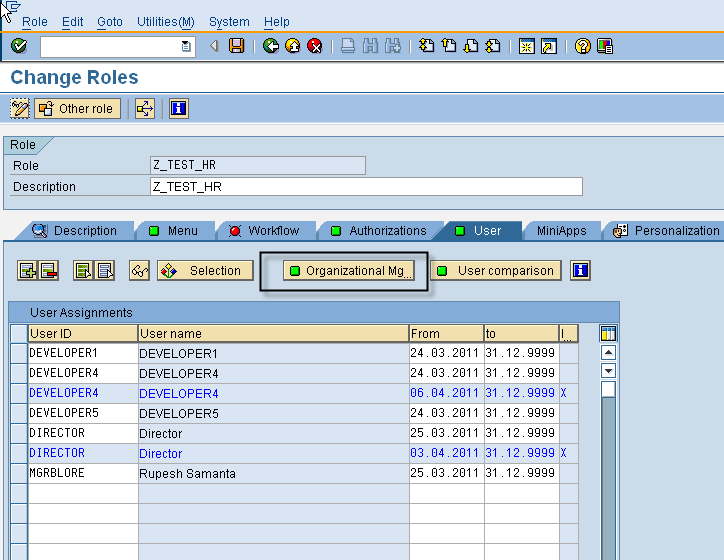724x560 pixels.
Task: Switch to the Authorizations tab
Action: pyautogui.click(x=381, y=230)
